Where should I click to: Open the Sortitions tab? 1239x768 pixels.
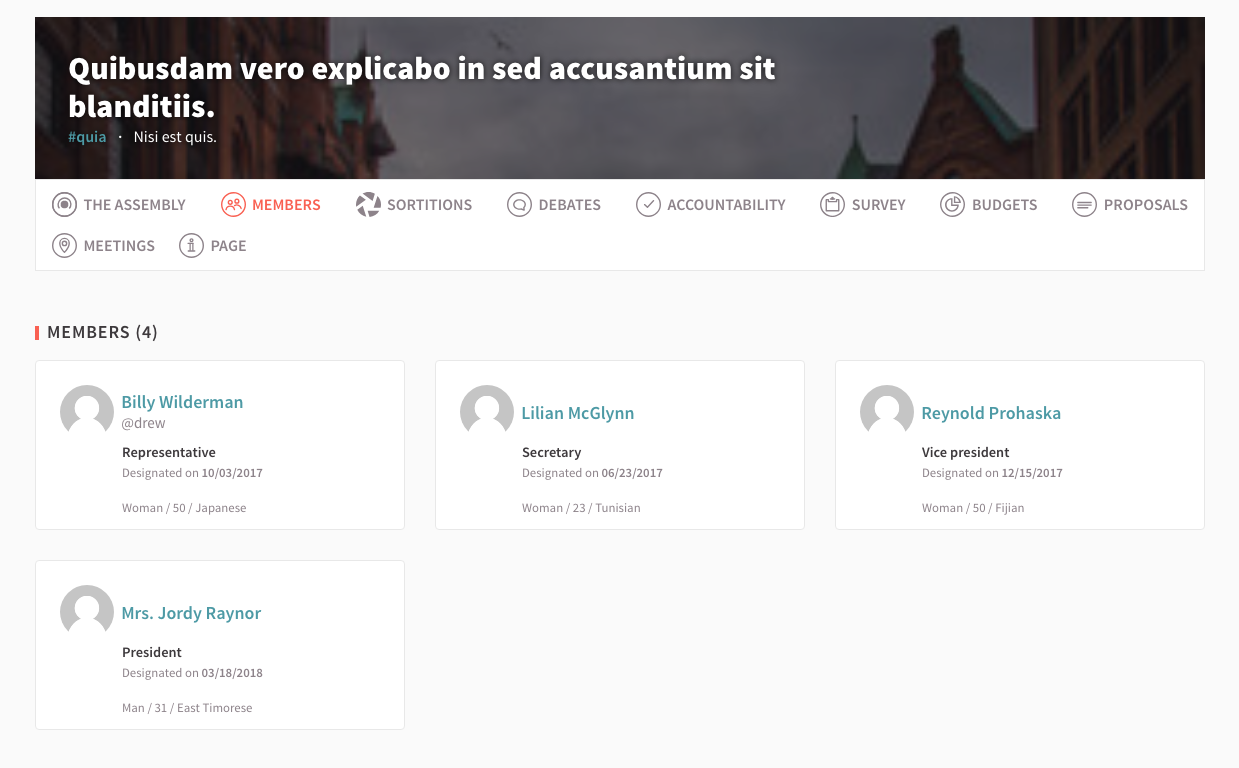tap(429, 205)
